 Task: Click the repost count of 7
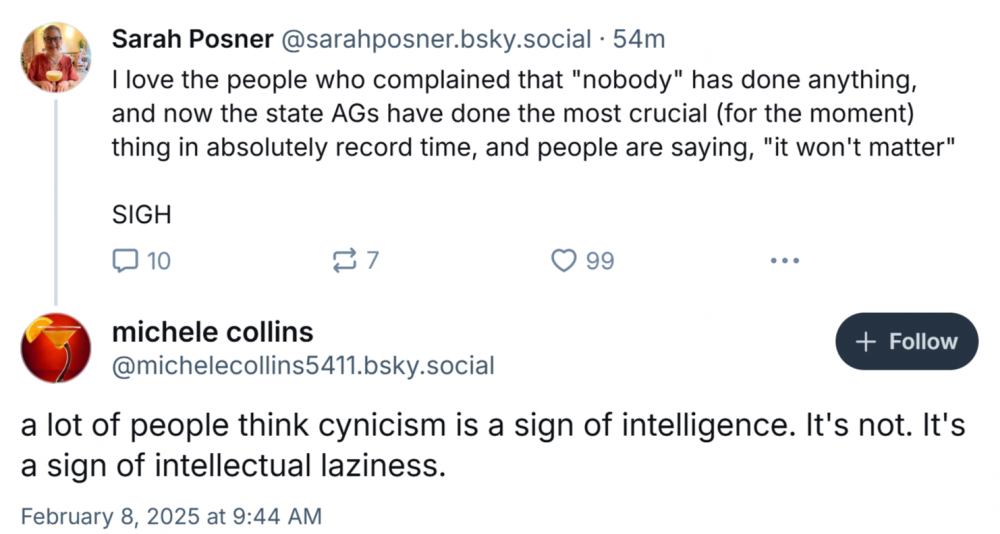coord(373,261)
